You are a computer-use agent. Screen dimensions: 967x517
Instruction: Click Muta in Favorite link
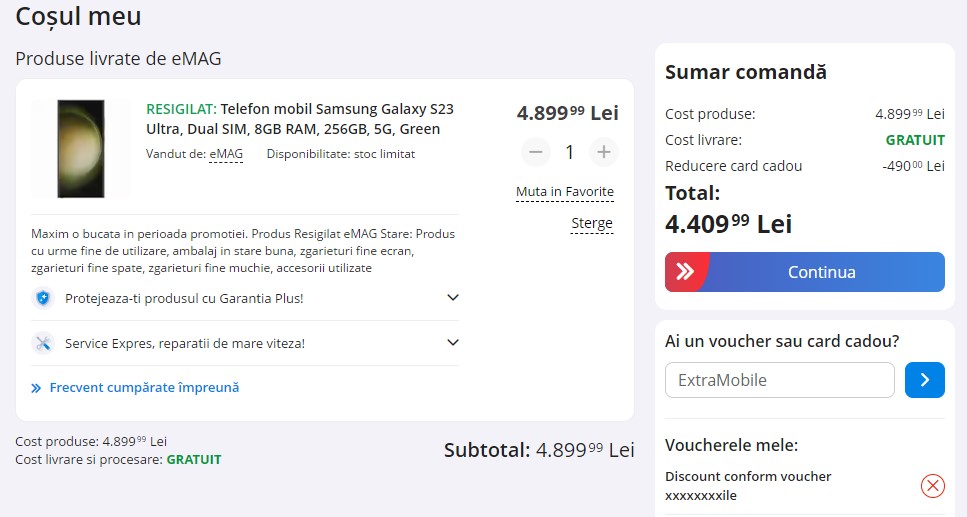tap(565, 192)
